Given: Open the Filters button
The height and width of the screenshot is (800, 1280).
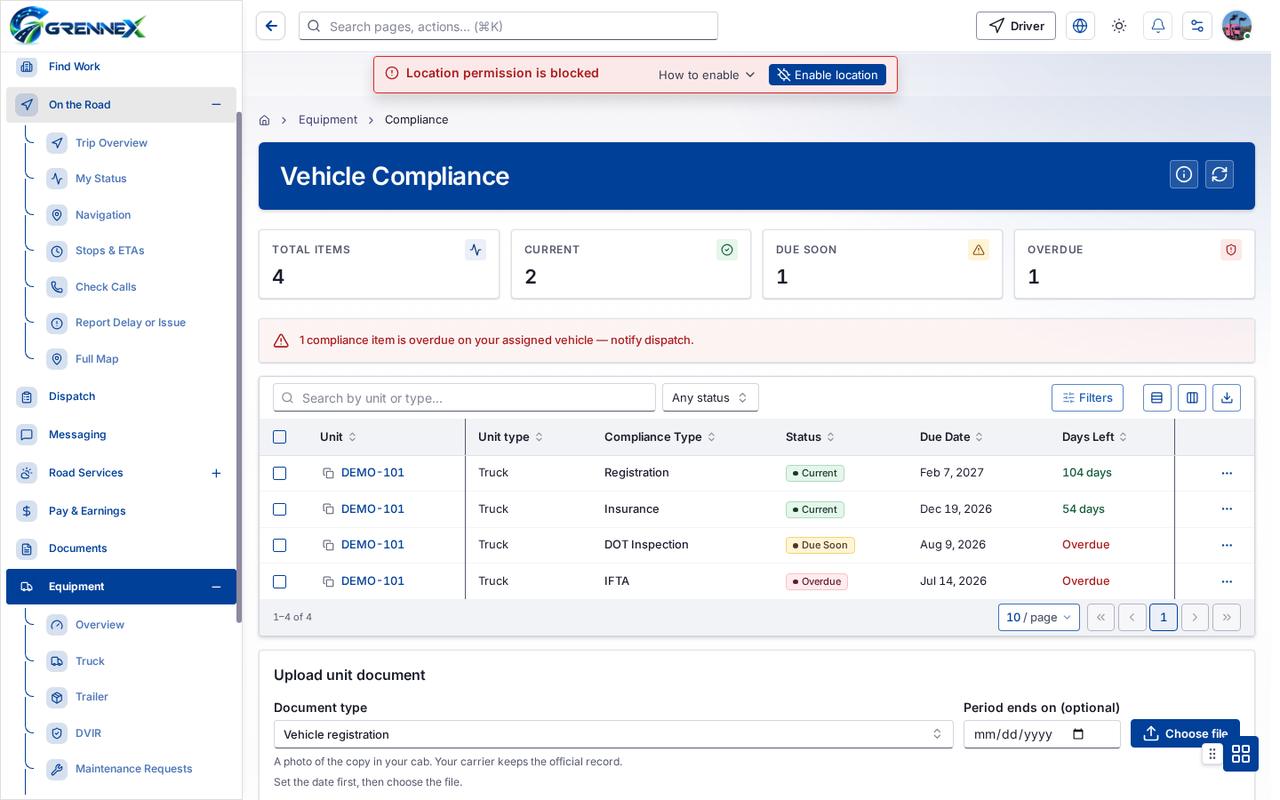Looking at the screenshot, I should pos(1087,398).
